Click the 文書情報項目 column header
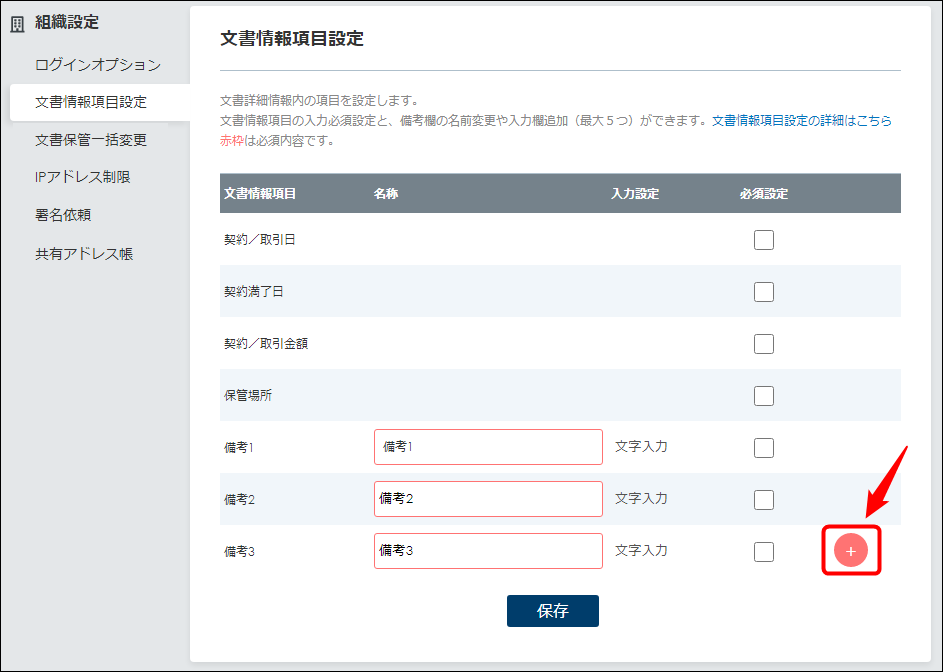The height and width of the screenshot is (672, 943). point(260,194)
